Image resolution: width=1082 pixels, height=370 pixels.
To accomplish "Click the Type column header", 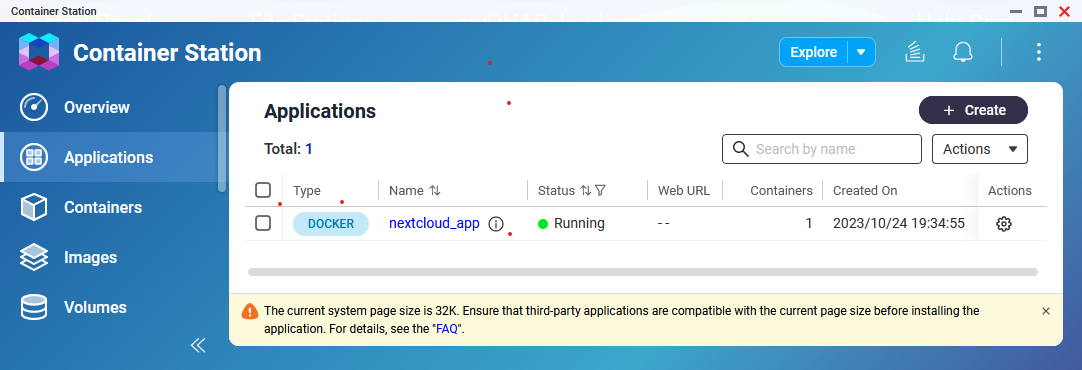I will pyautogui.click(x=307, y=191).
